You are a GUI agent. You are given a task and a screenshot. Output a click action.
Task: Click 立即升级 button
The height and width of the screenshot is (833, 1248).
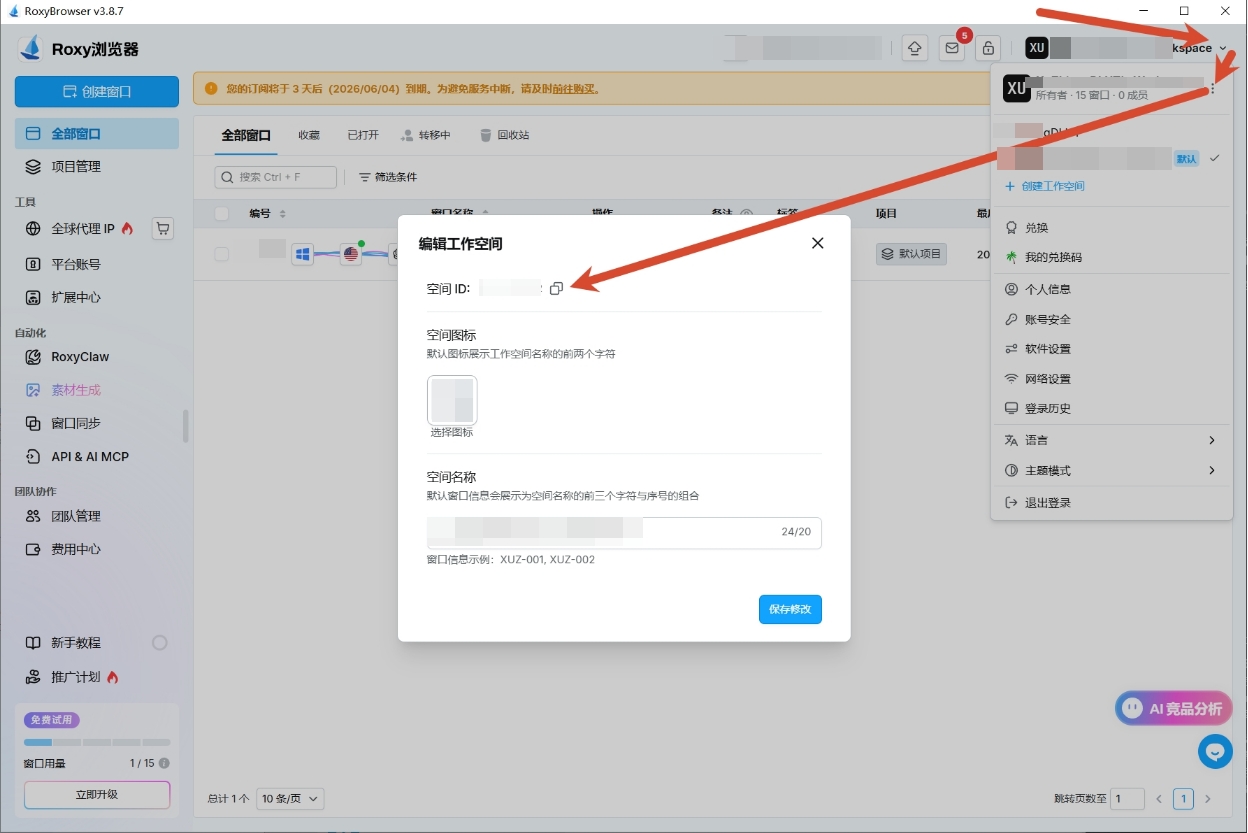97,795
